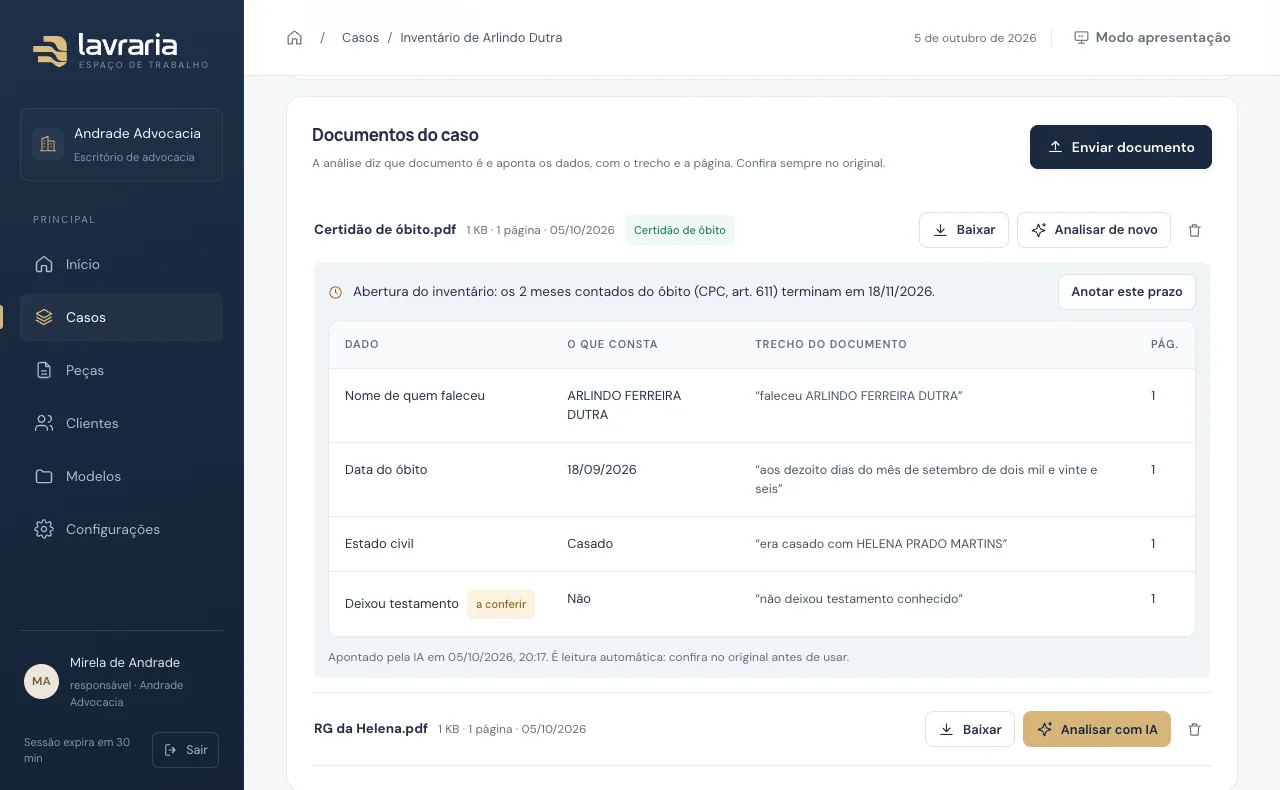The image size is (1280, 790).
Task: Click the date '5 de outubro de 2026'
Action: tap(975, 38)
